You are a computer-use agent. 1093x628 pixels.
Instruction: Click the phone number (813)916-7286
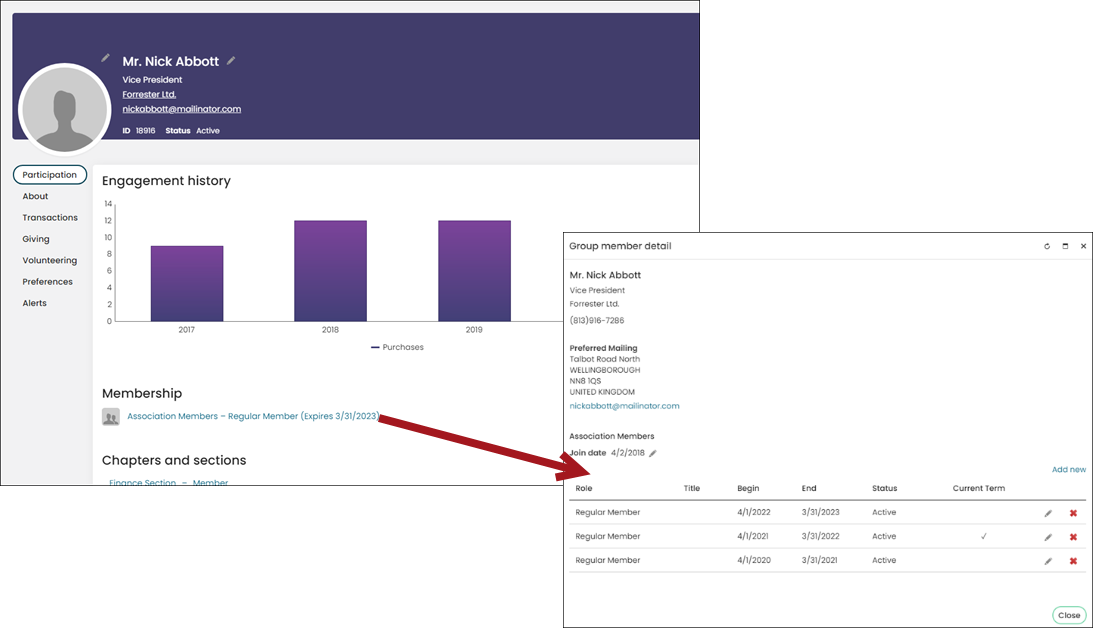(x=597, y=321)
